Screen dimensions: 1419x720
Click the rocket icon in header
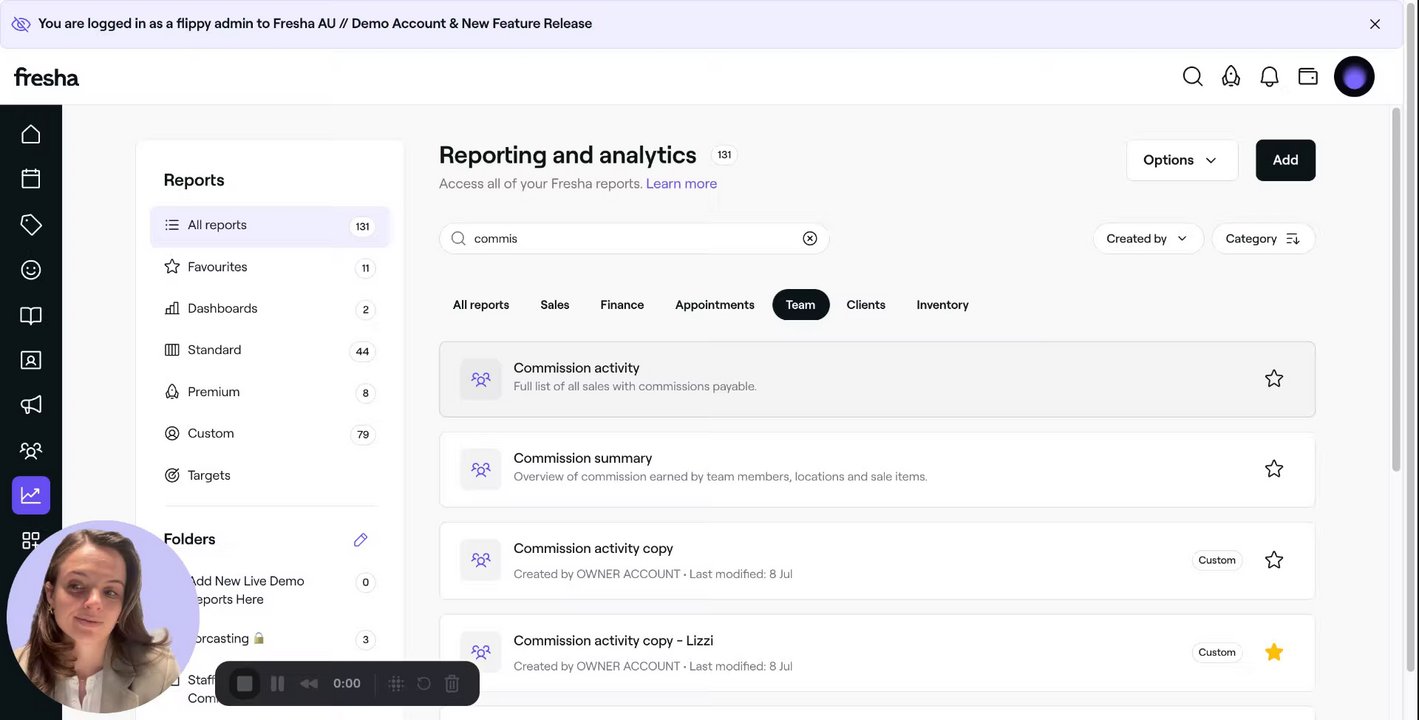pos(1231,76)
